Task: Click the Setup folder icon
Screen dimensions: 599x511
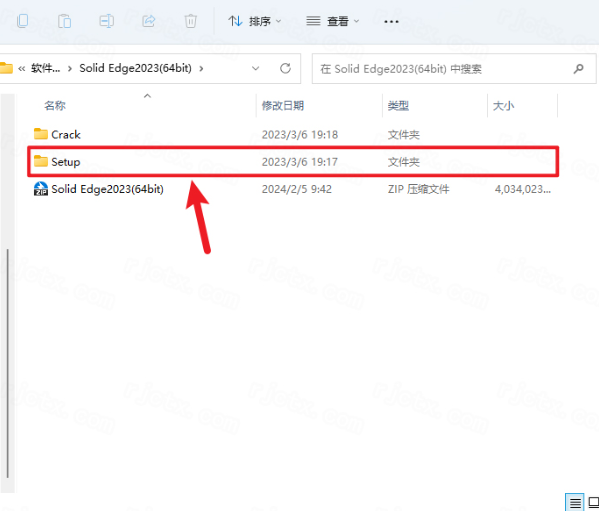Action: [x=40, y=162]
